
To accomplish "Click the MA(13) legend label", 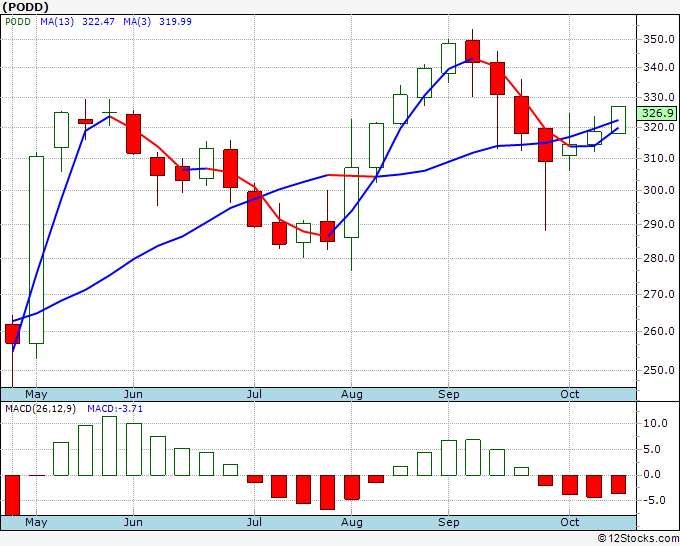I will [57, 22].
